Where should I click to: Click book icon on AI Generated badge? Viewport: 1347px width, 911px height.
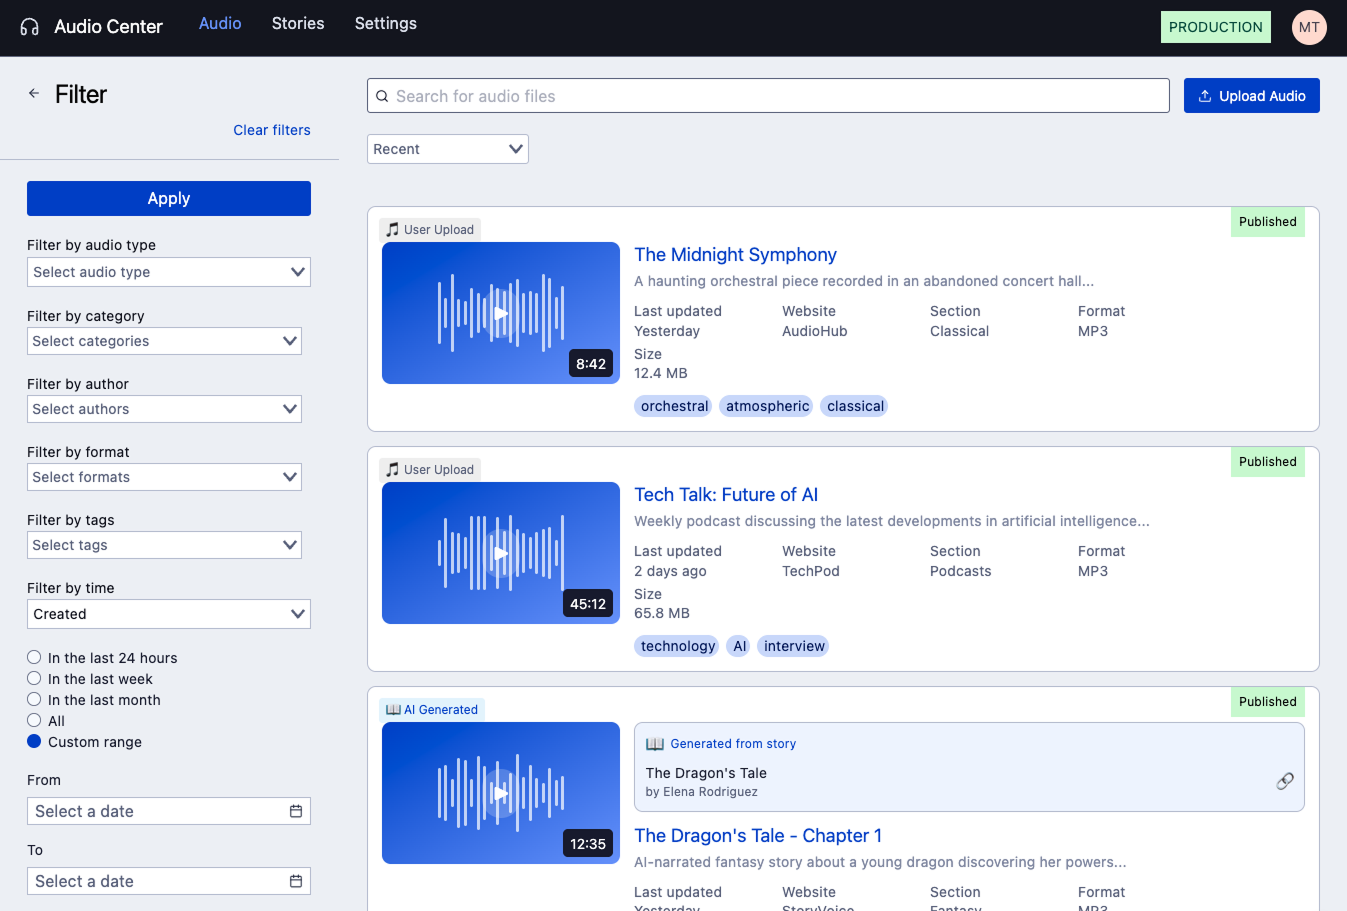point(393,709)
